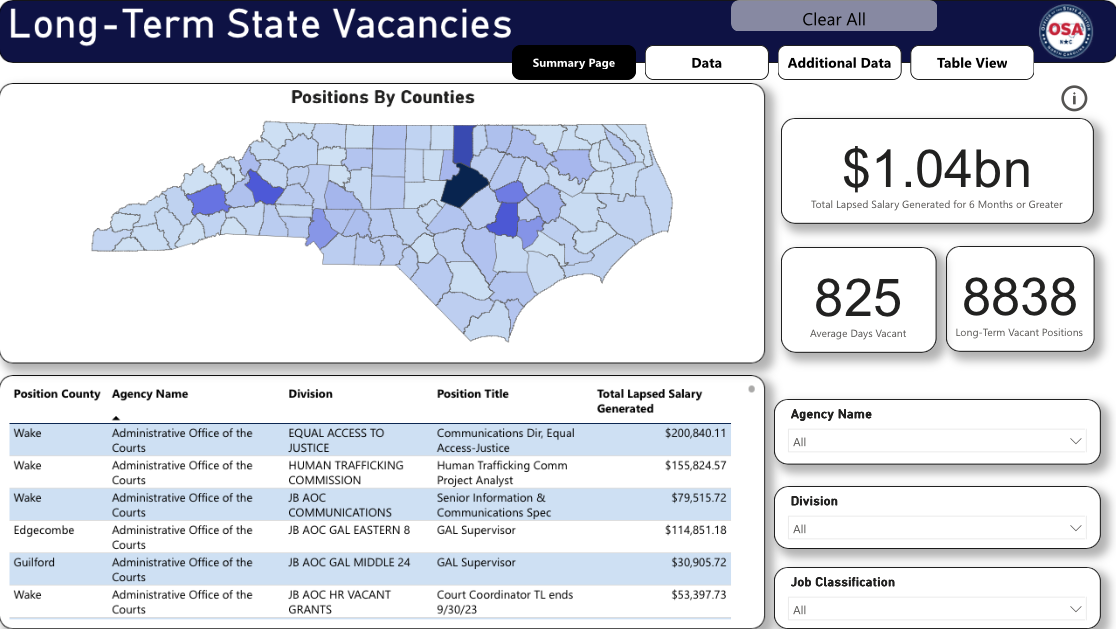
Task: Open the info icon near the map
Action: [x=1074, y=98]
